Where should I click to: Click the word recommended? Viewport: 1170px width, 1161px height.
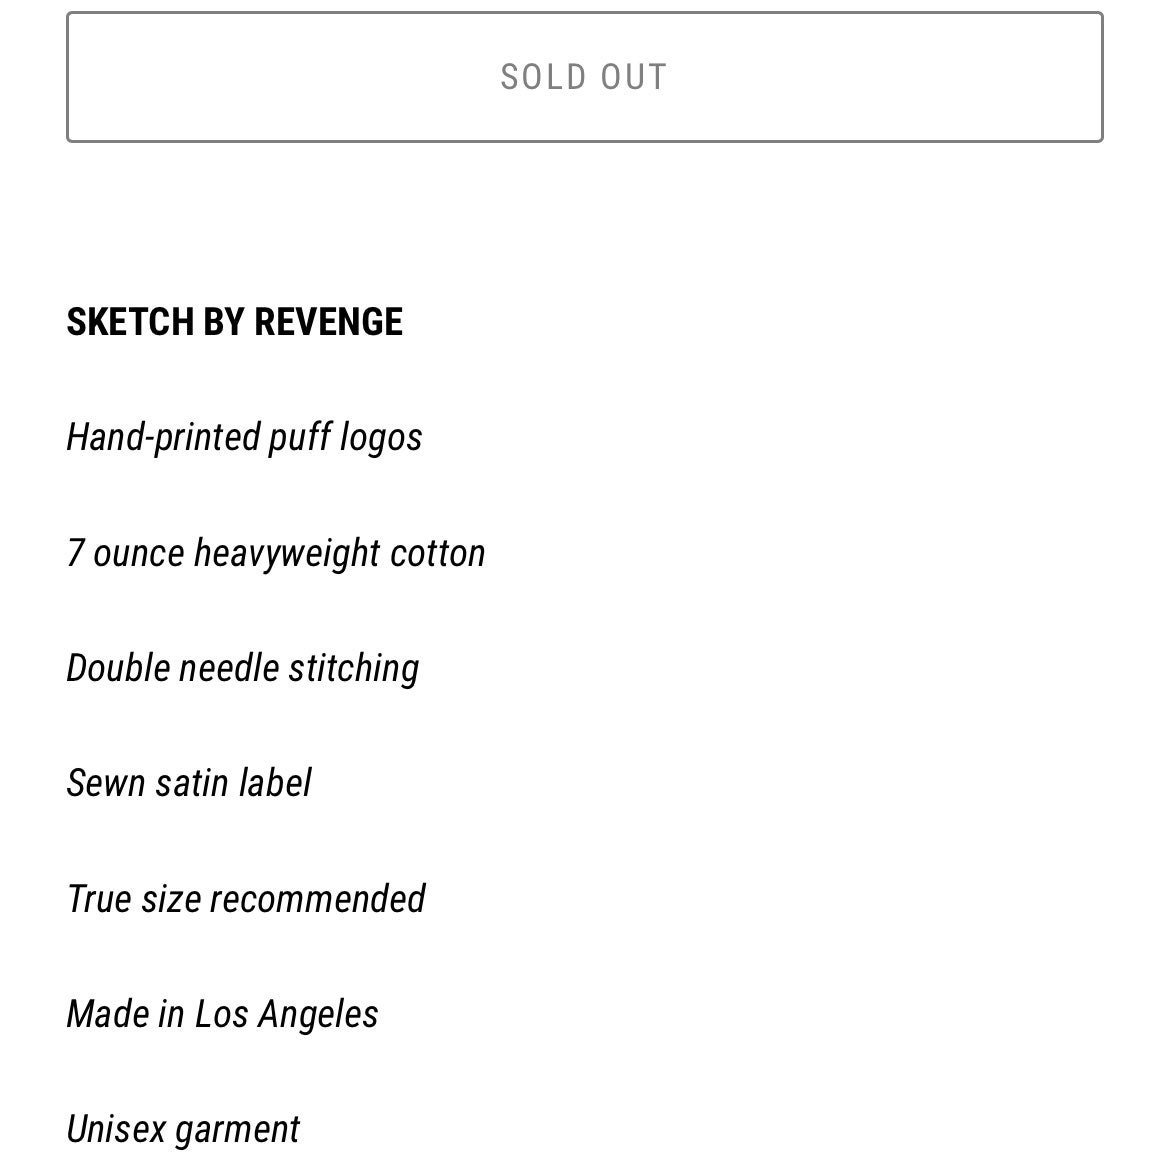[x=318, y=898]
